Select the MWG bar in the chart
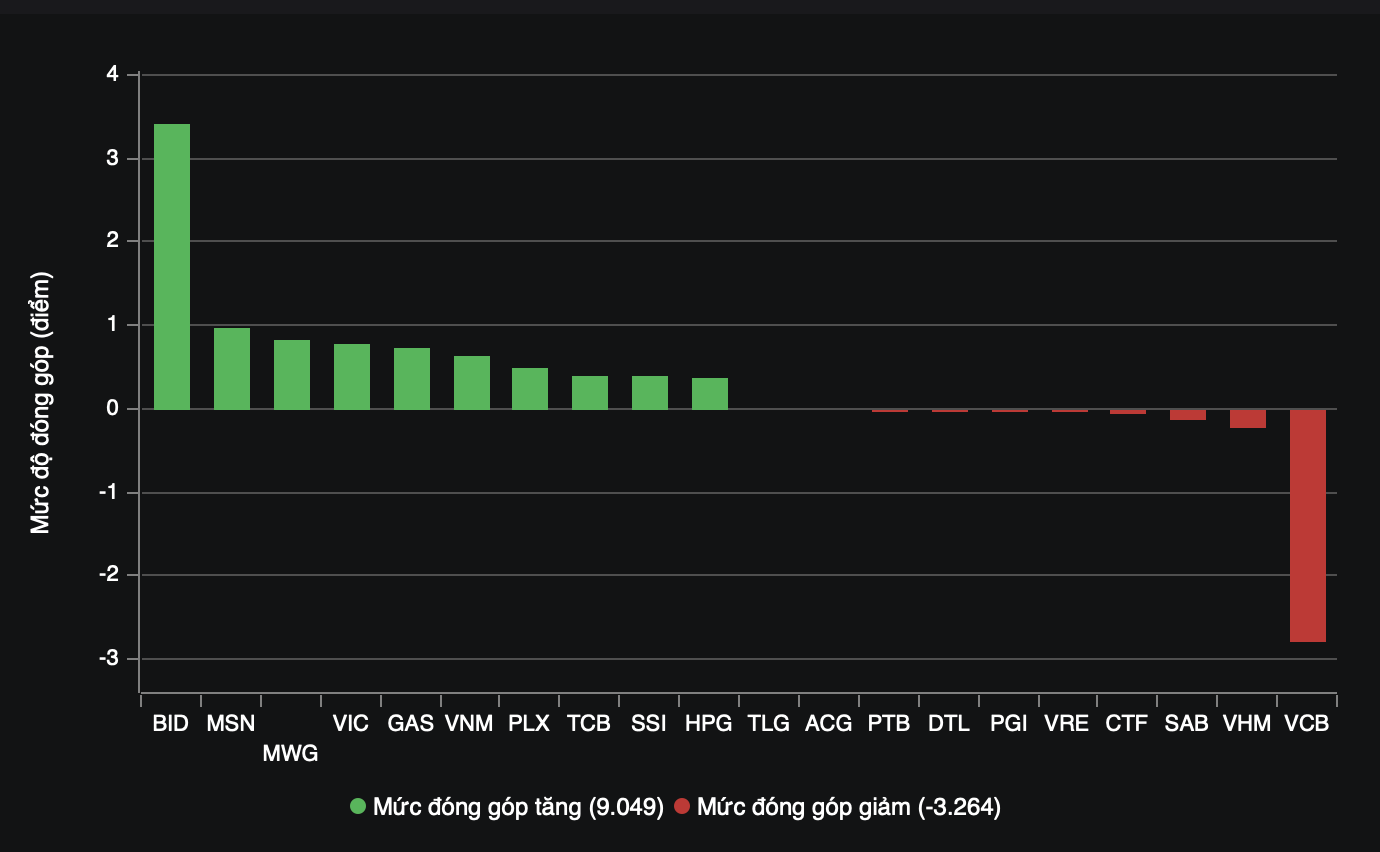Image resolution: width=1380 pixels, height=852 pixels. tap(291, 375)
